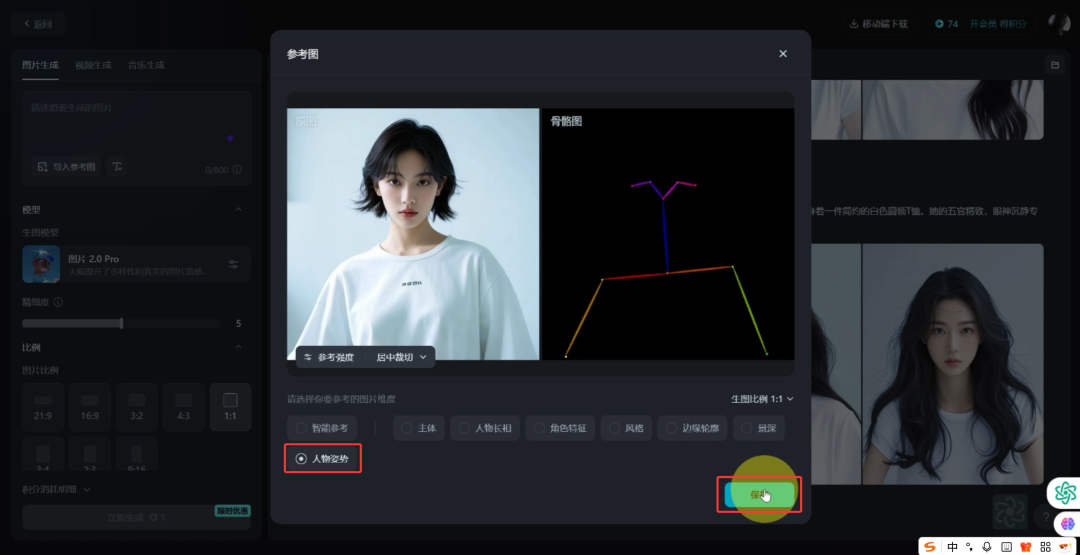Image resolution: width=1080 pixels, height=555 pixels.
Task: Toggle the IME punctuation icon
Action: click(970, 547)
